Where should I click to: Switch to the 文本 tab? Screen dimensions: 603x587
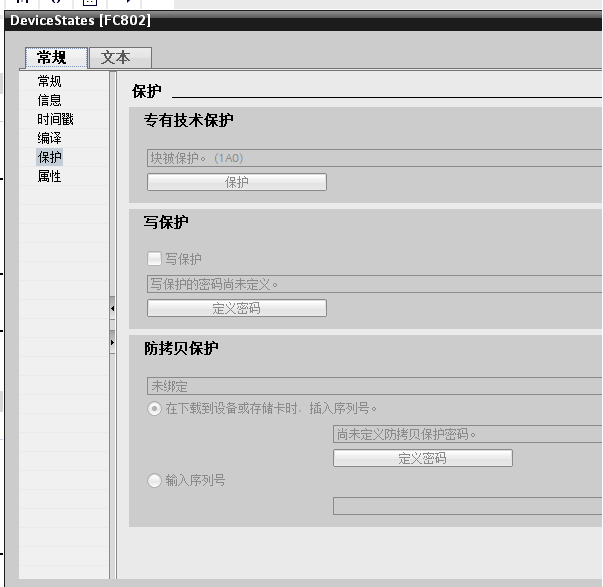click(116, 58)
